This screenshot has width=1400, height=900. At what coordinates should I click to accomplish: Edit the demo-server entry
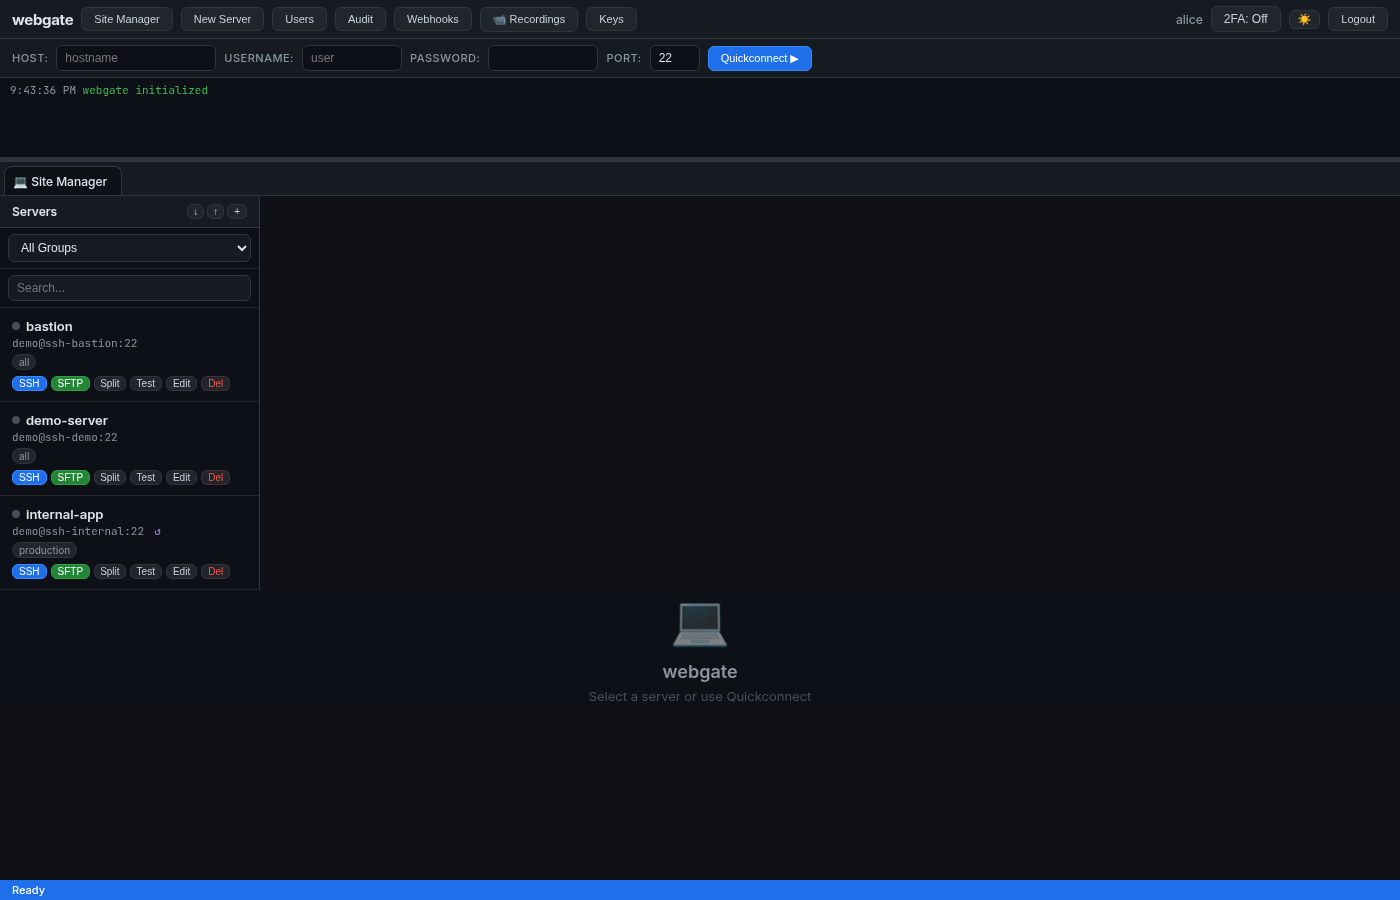181,478
